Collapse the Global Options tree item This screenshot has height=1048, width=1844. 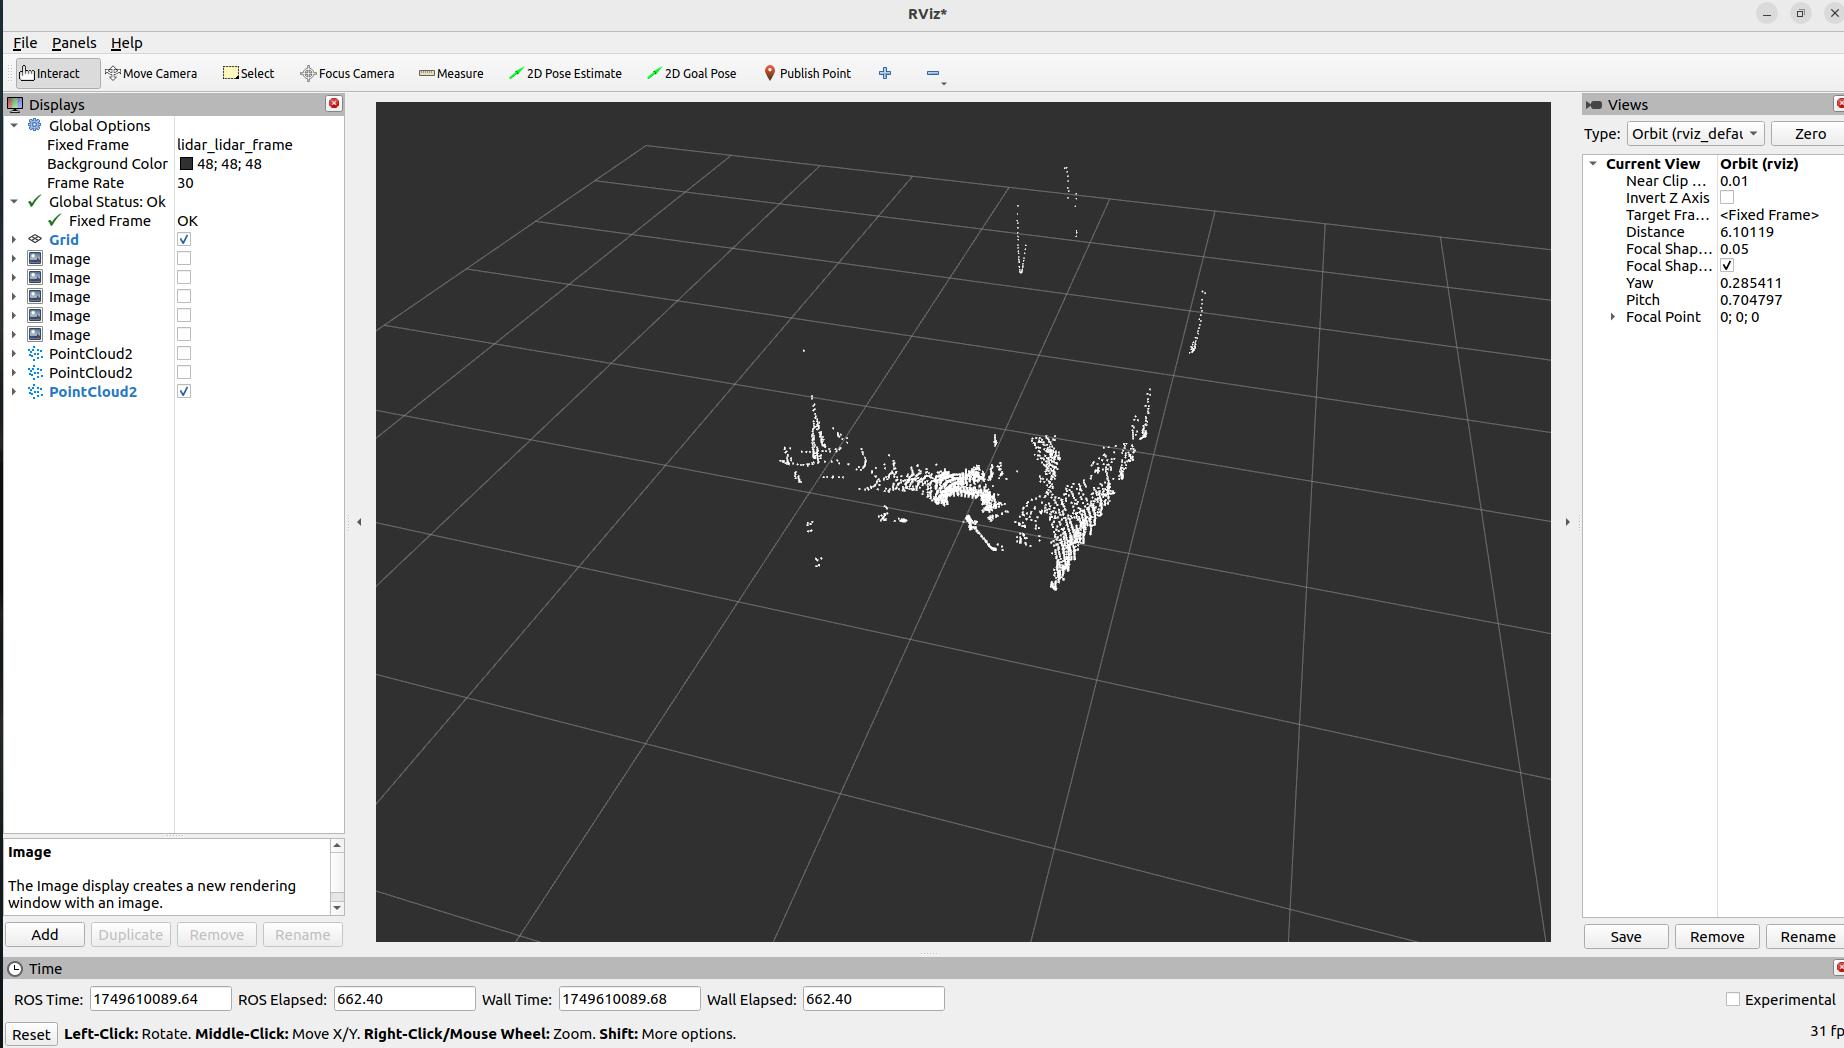pyautogui.click(x=13, y=125)
